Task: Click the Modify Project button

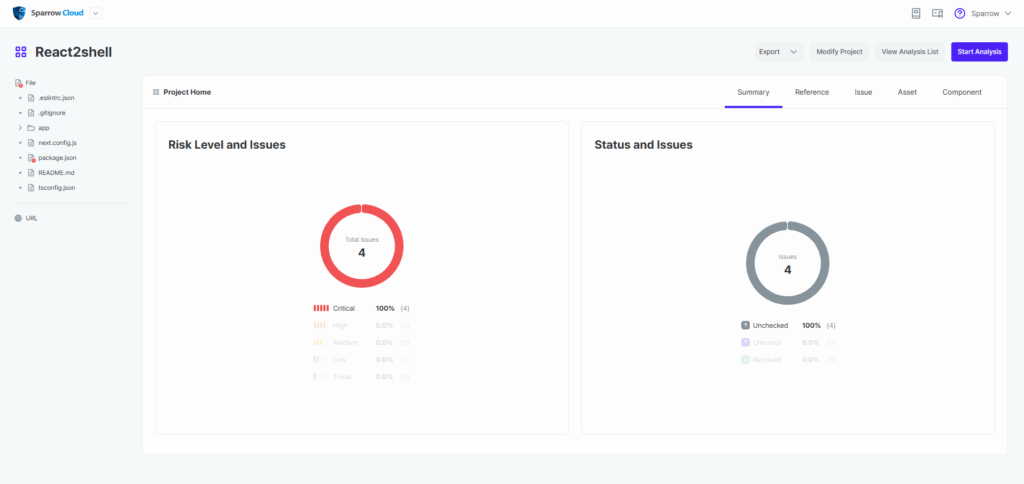Action: (839, 52)
